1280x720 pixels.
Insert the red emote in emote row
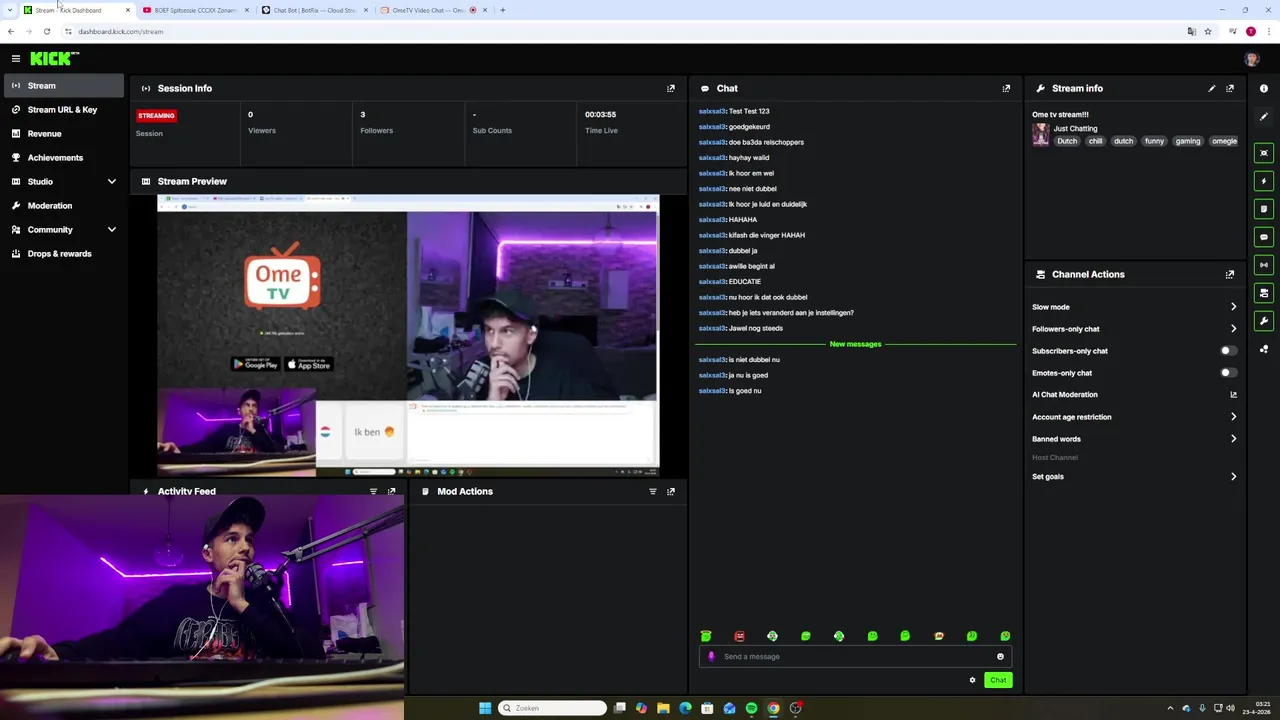click(739, 636)
